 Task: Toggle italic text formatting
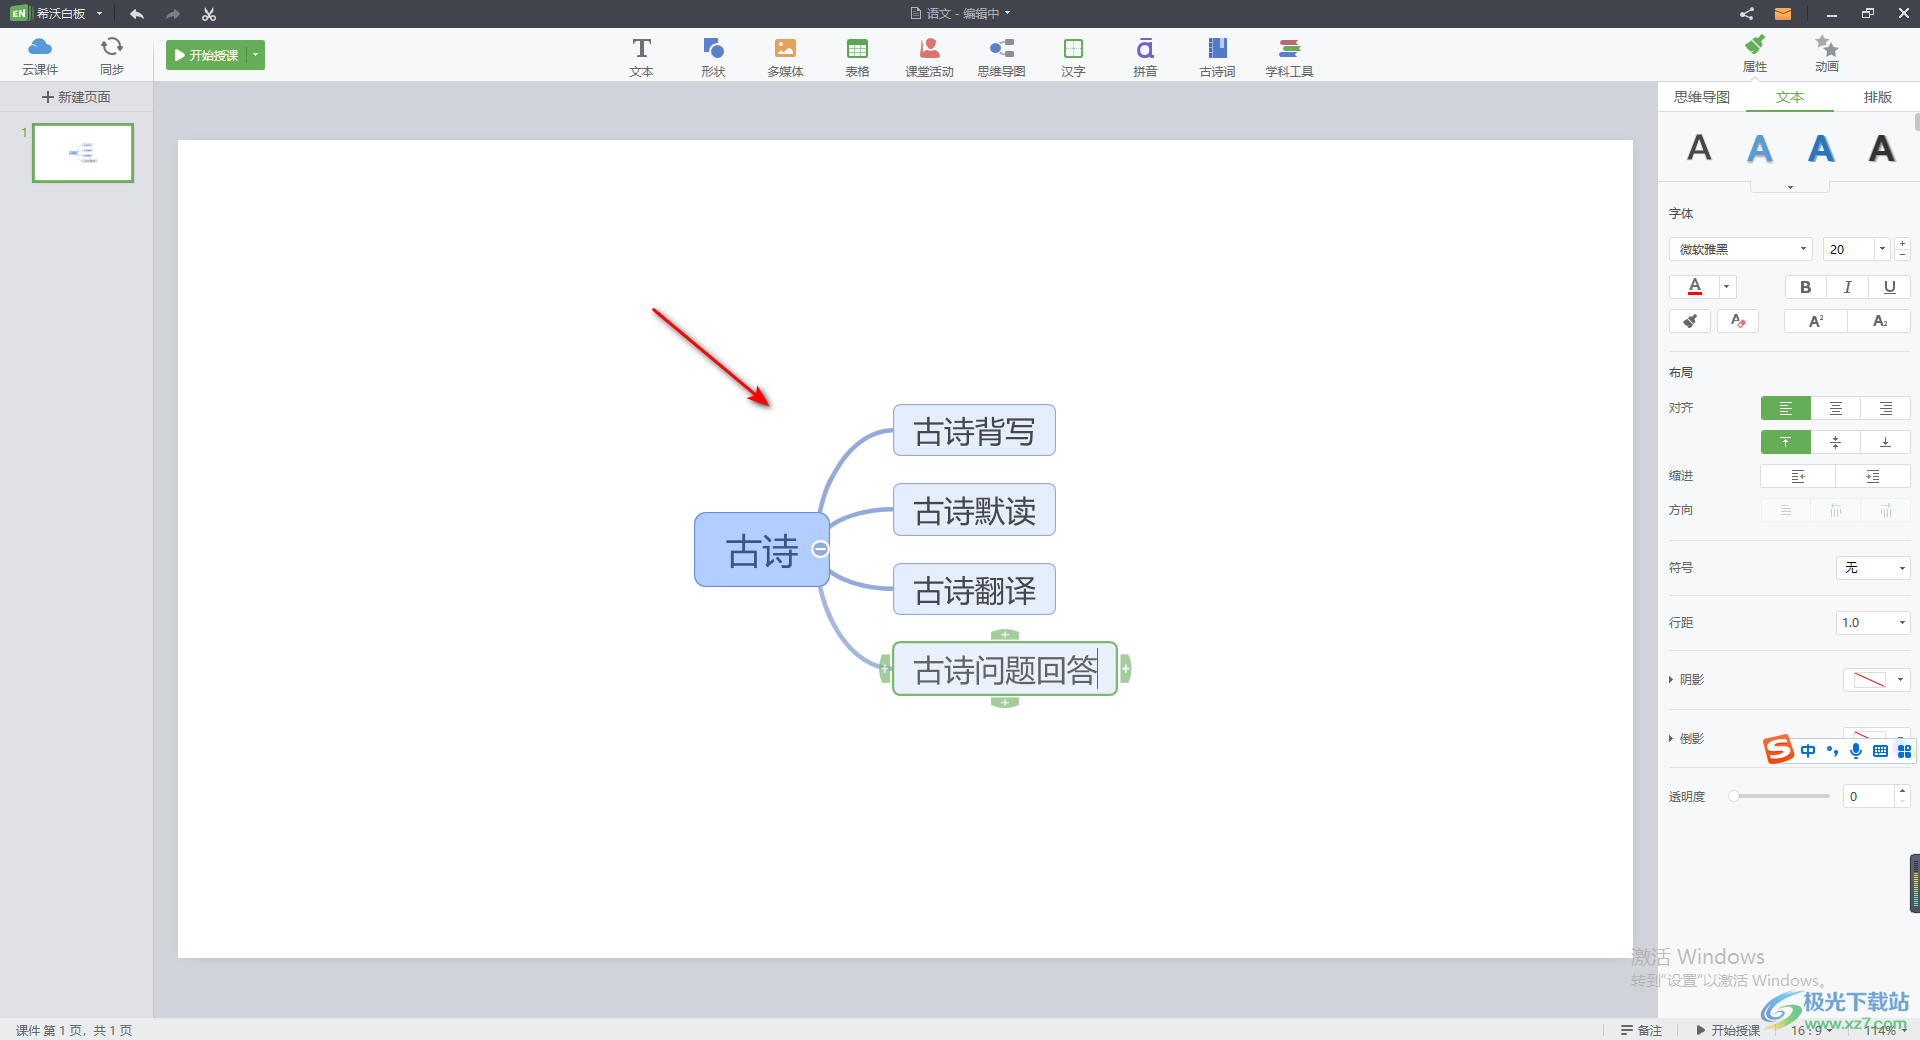pos(1847,287)
